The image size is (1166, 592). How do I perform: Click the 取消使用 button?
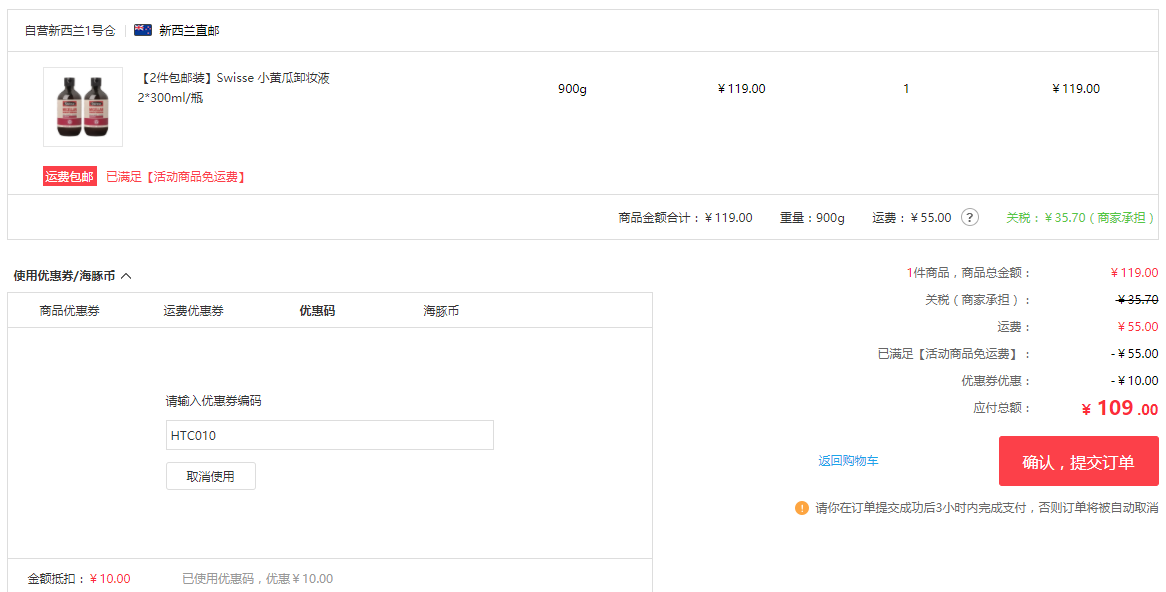point(210,476)
